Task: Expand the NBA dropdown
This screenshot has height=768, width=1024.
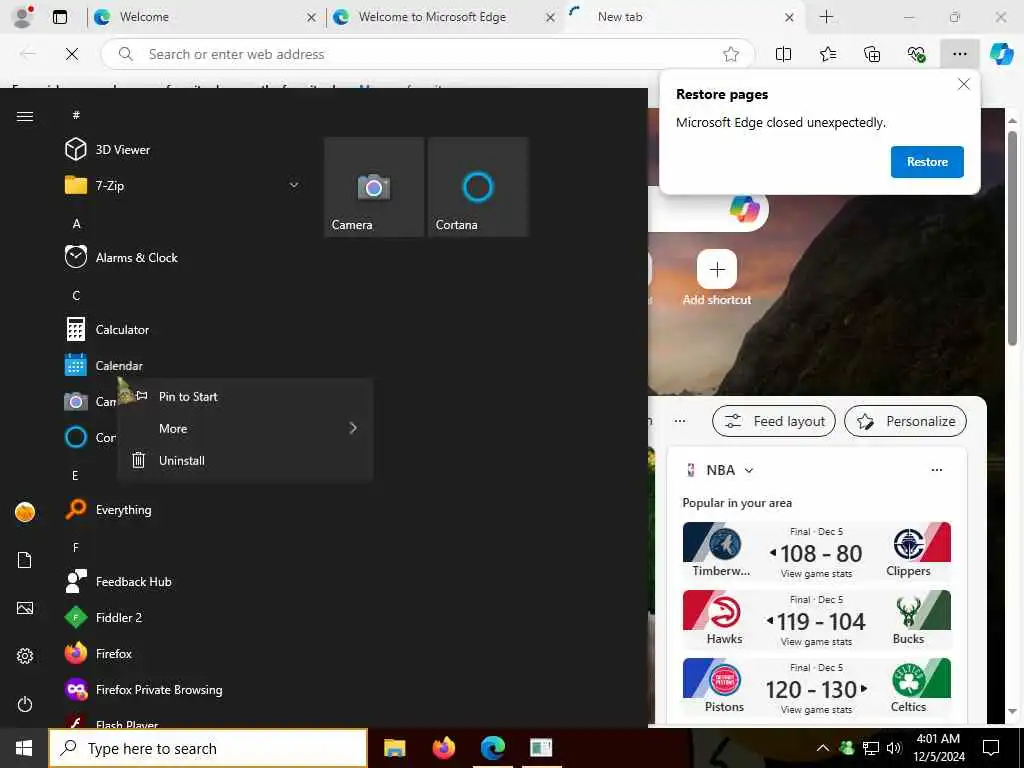Action: click(749, 470)
